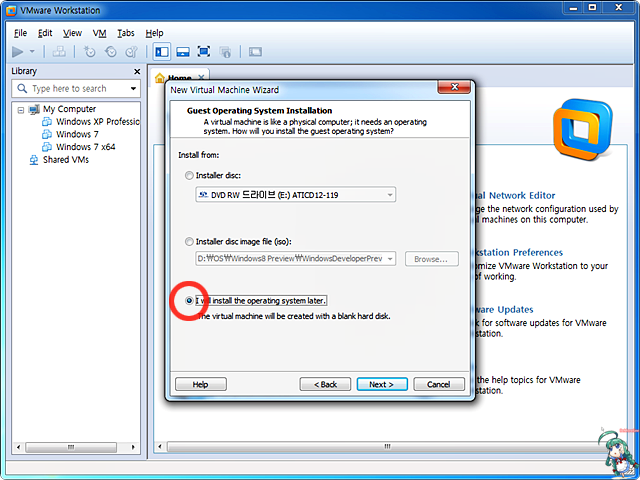This screenshot has height=480, width=640.
Task: Click the library horizontal scrollbar thumb
Action: (71, 447)
